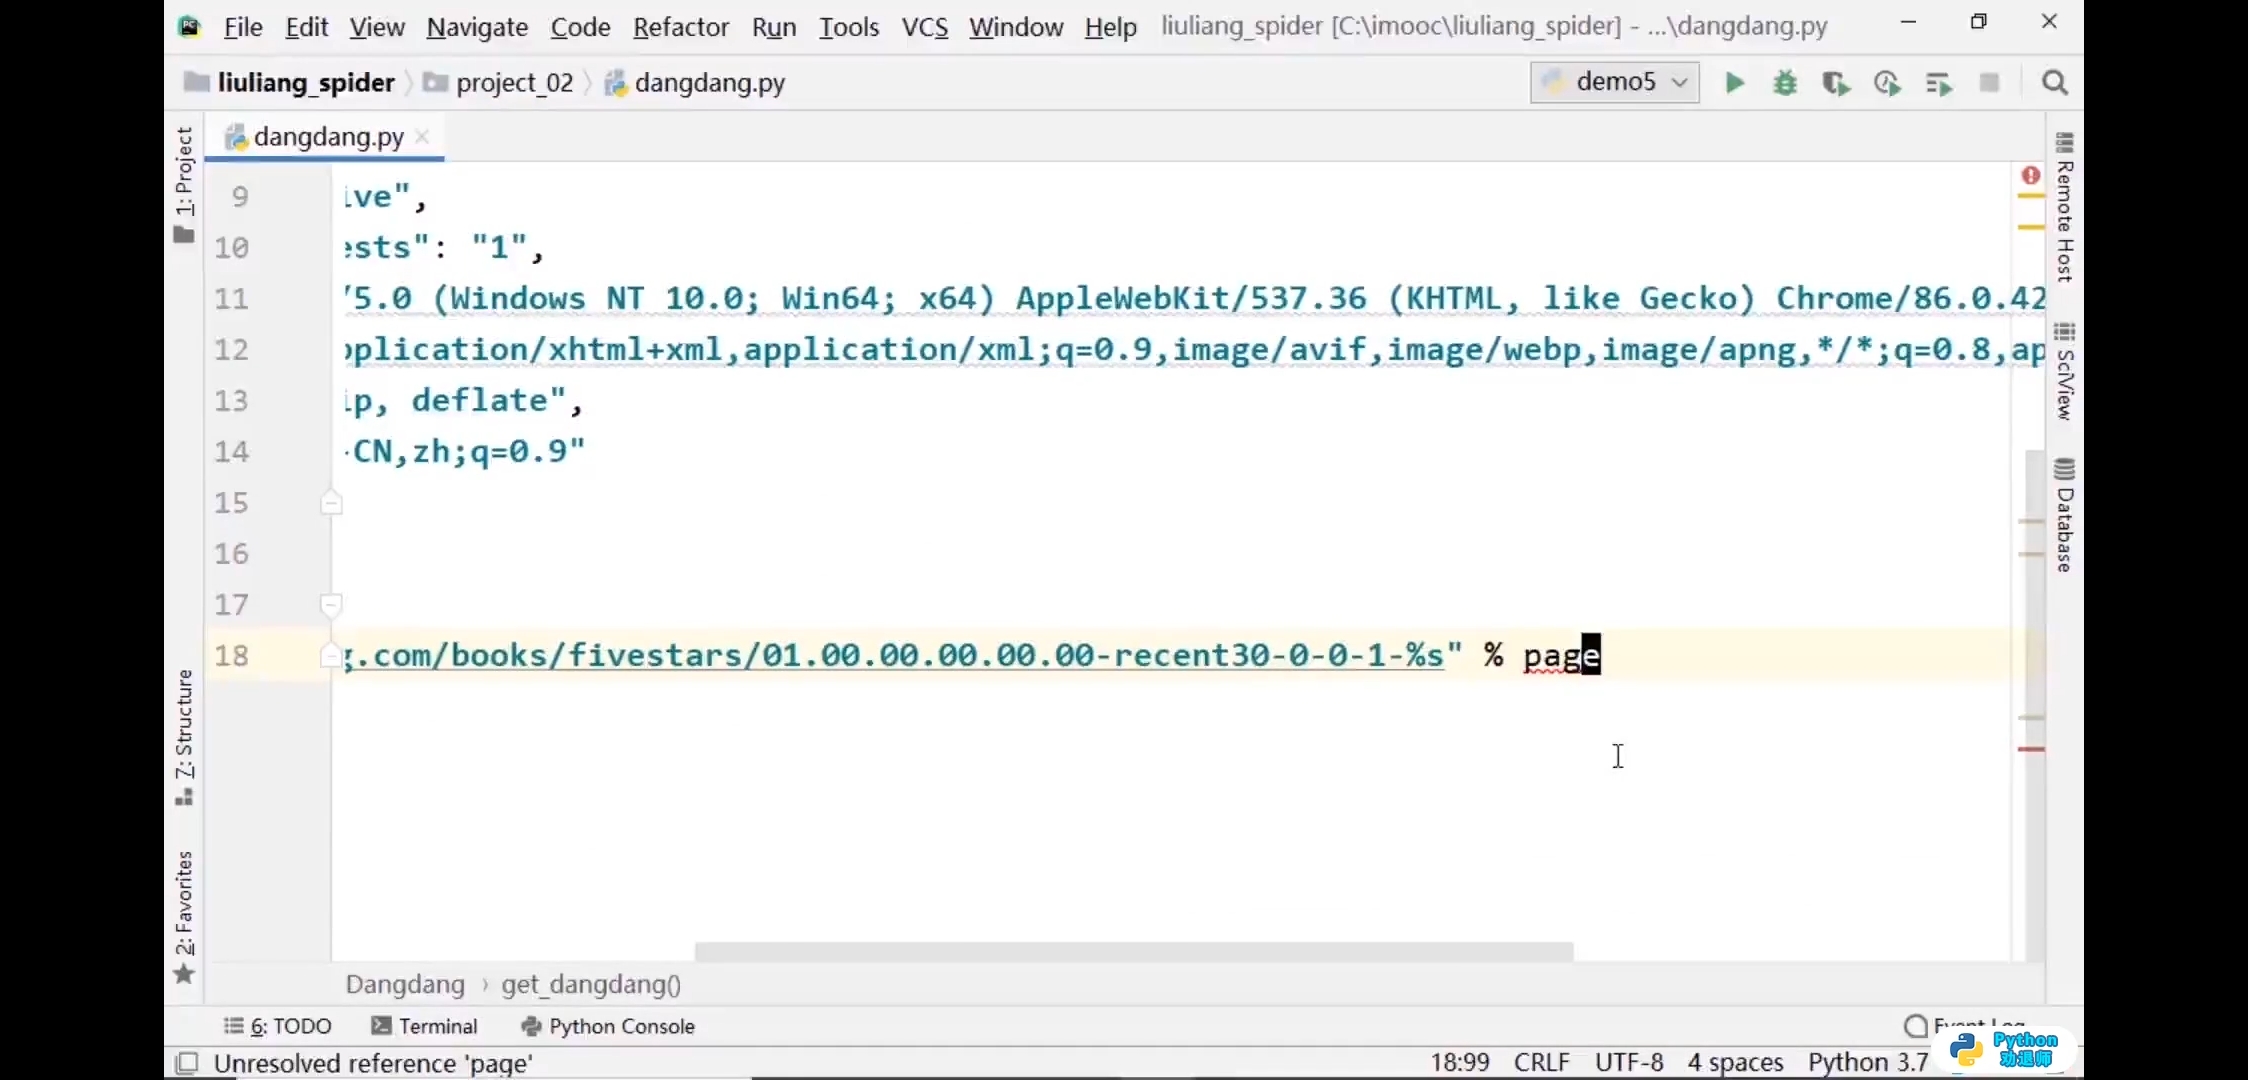
Task: Change the UTF-8 file encoding
Action: click(1629, 1062)
